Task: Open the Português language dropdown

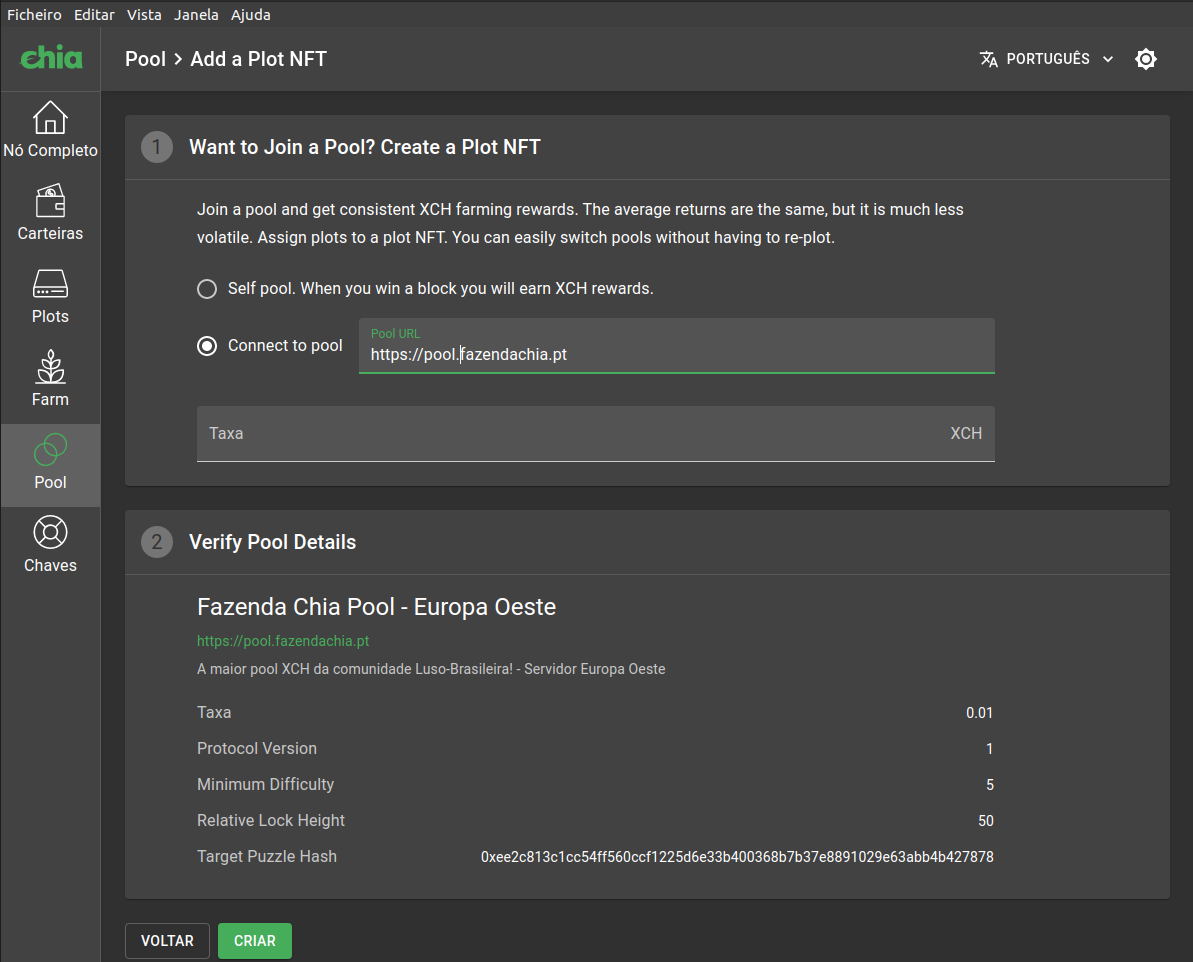Action: (1047, 59)
